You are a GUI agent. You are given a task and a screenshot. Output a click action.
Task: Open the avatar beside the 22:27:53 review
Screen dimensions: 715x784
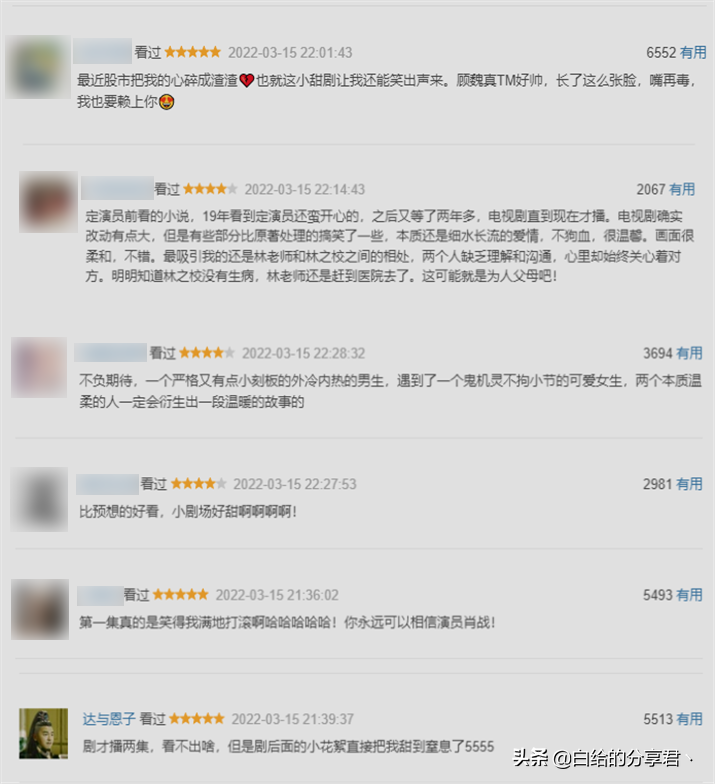pyautogui.click(x=40, y=499)
